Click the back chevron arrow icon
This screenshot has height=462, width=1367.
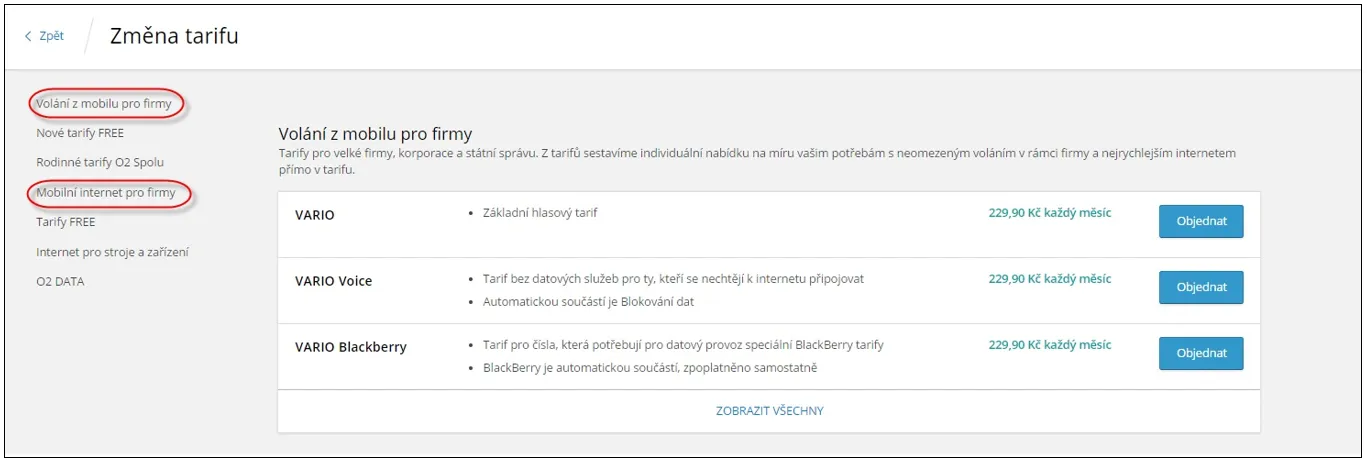click(x=27, y=36)
